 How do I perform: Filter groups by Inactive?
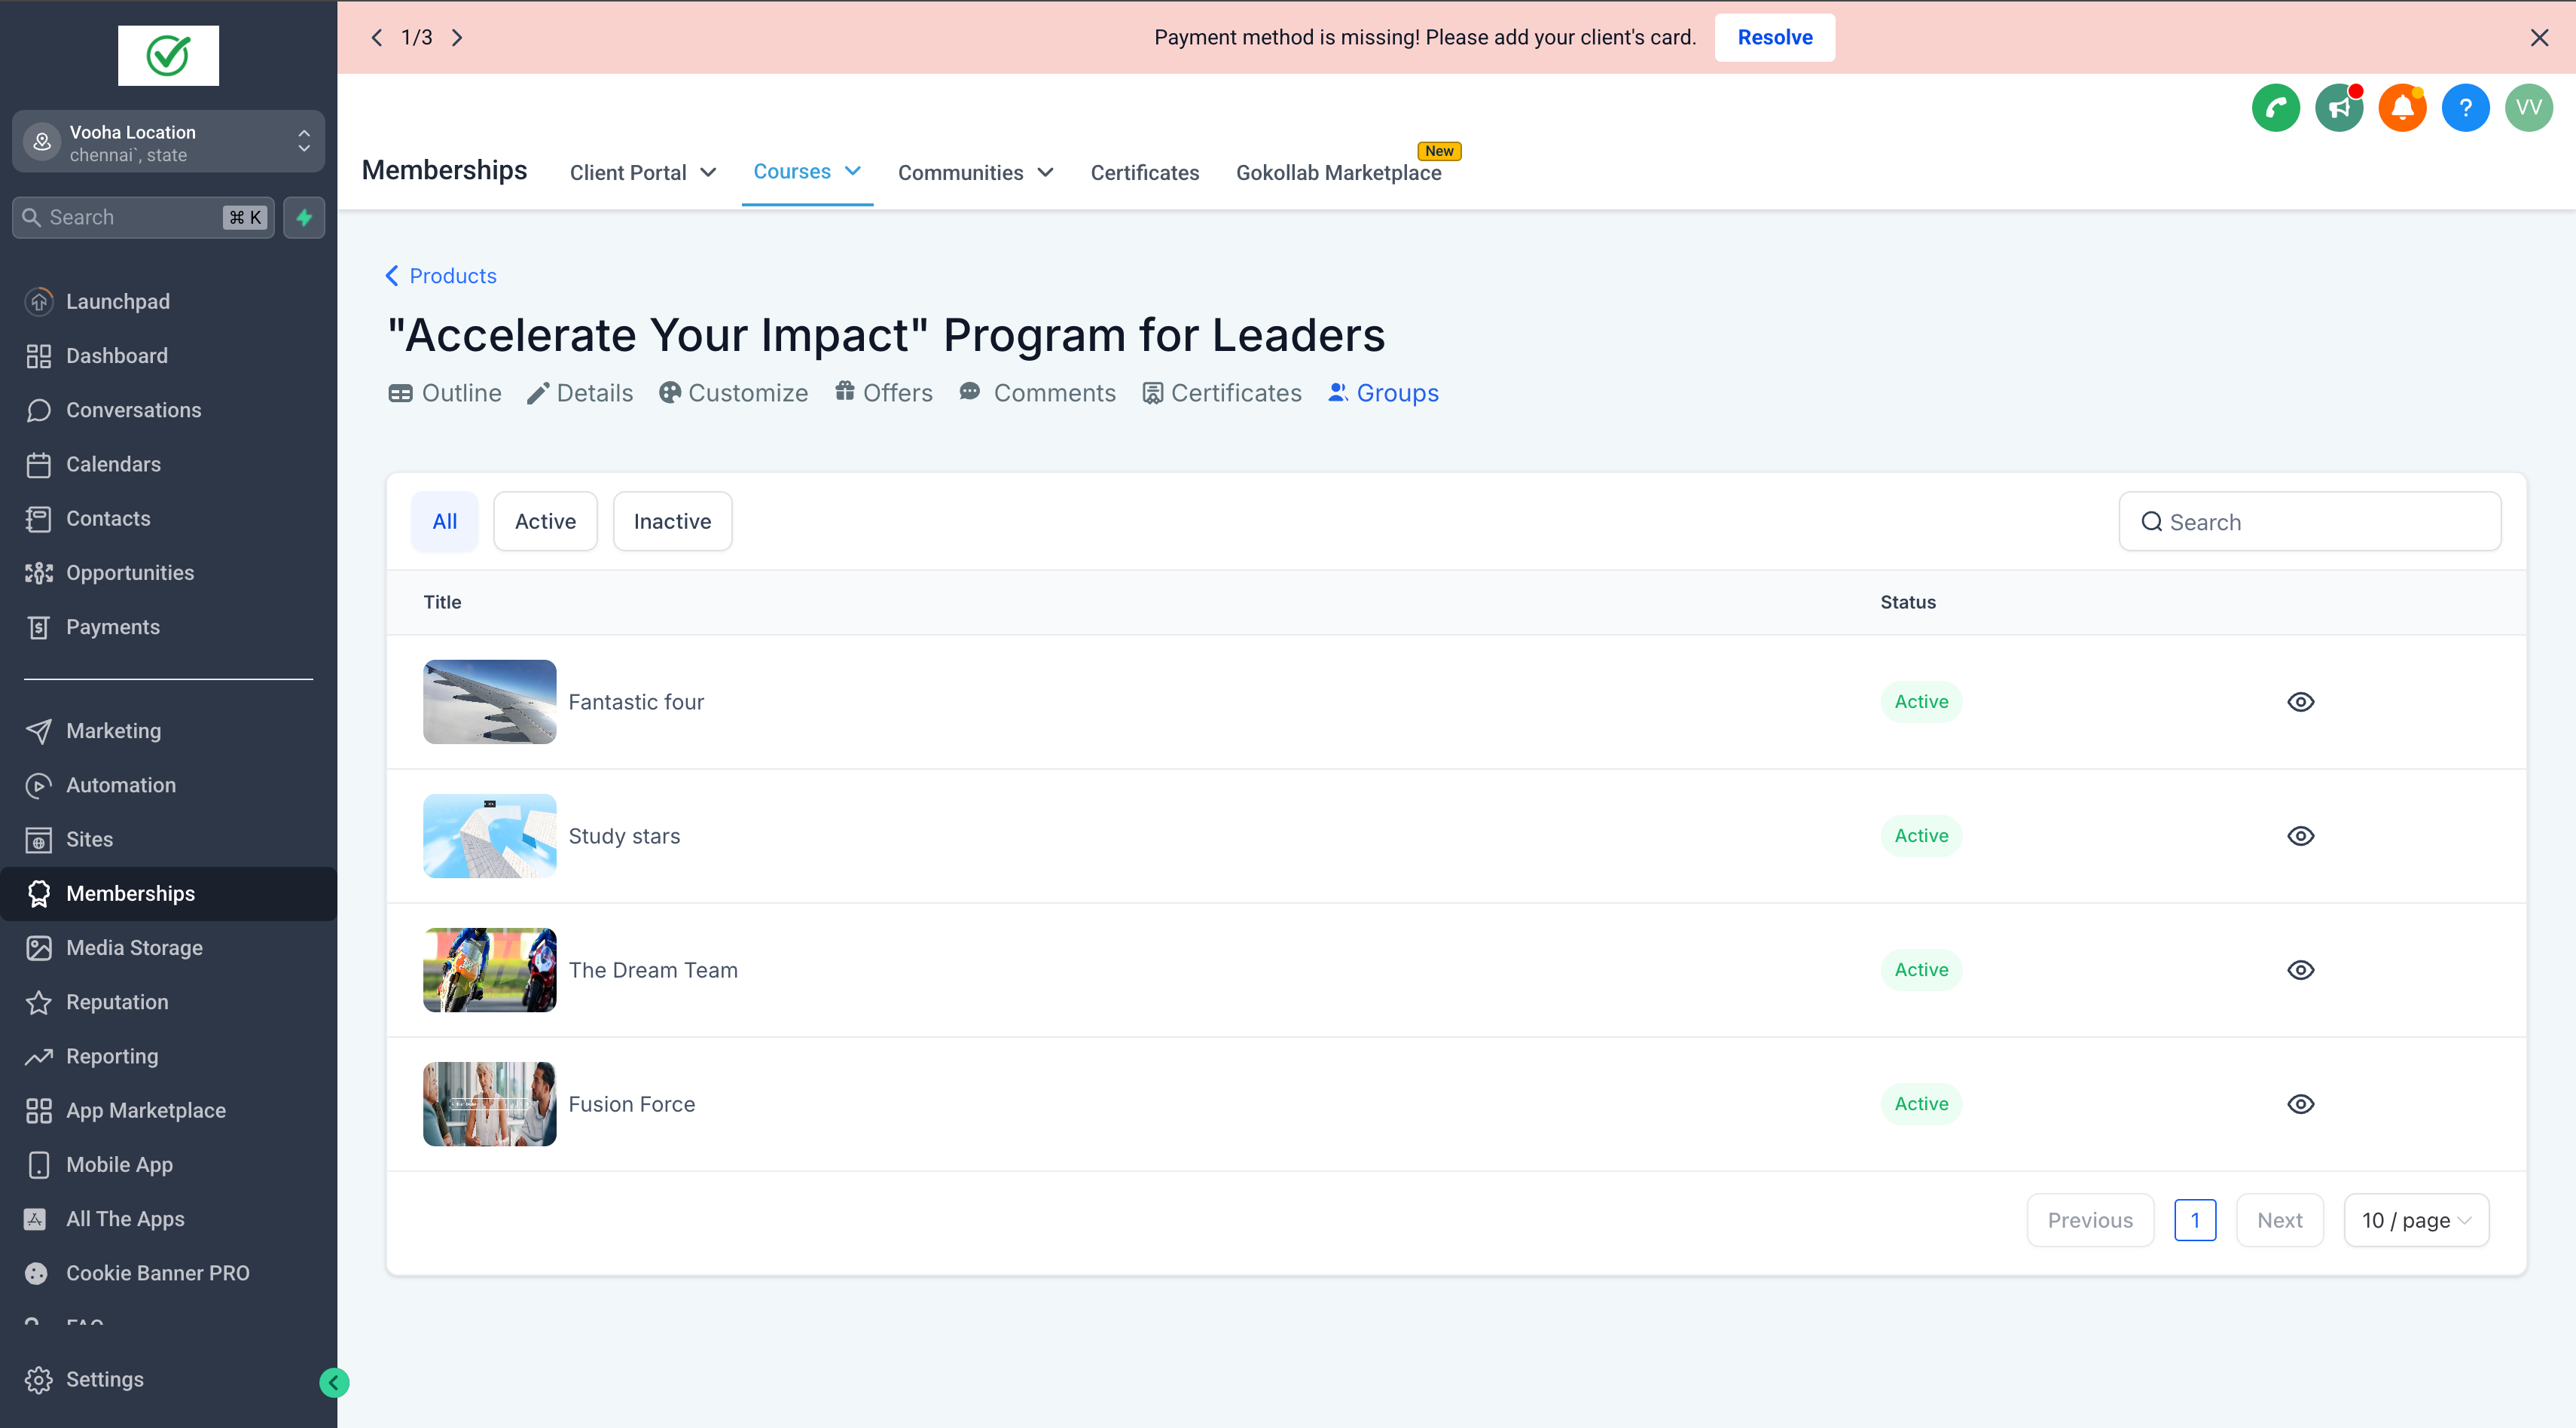(672, 521)
